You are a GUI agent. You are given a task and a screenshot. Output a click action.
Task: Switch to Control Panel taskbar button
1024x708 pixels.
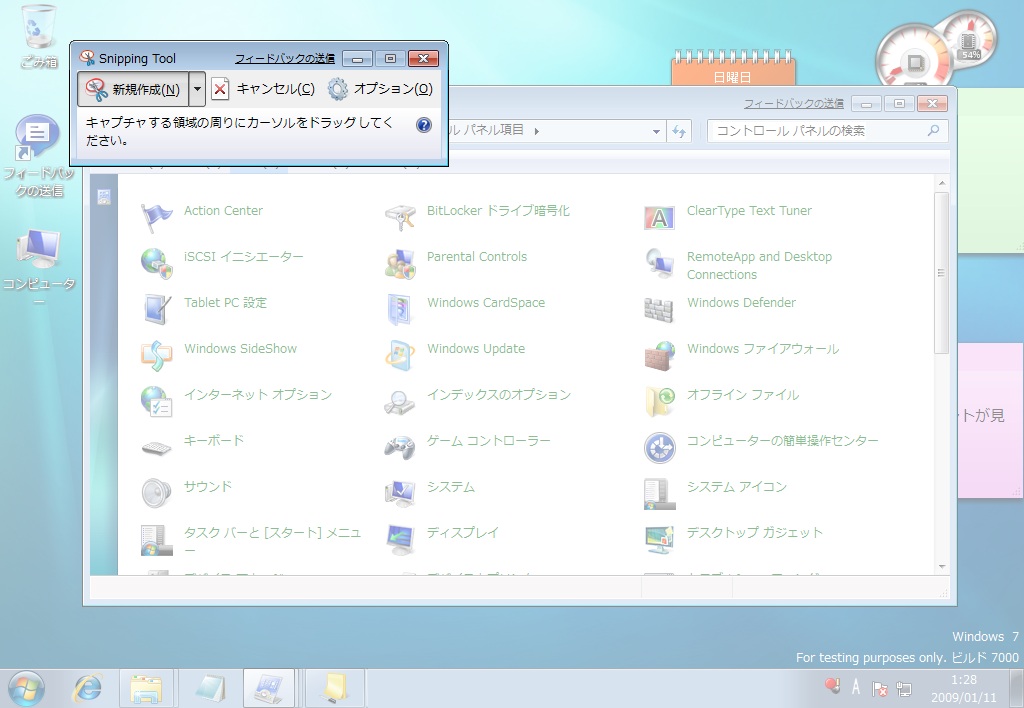click(269, 688)
